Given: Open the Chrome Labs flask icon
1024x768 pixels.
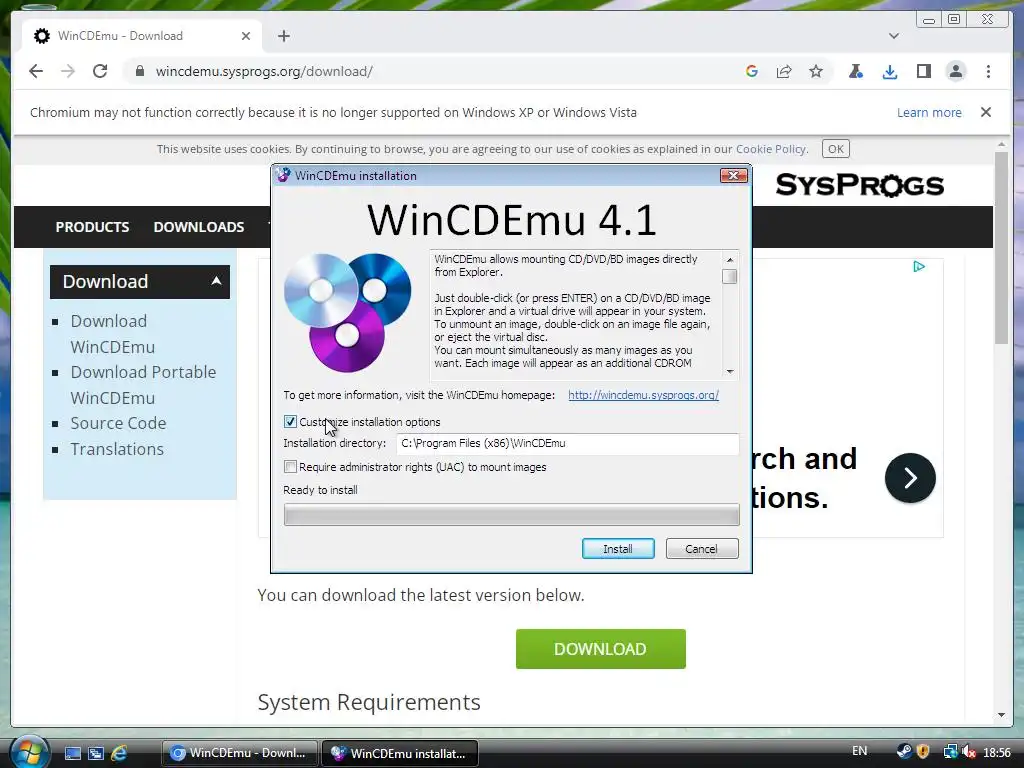Looking at the screenshot, I should click(x=856, y=71).
